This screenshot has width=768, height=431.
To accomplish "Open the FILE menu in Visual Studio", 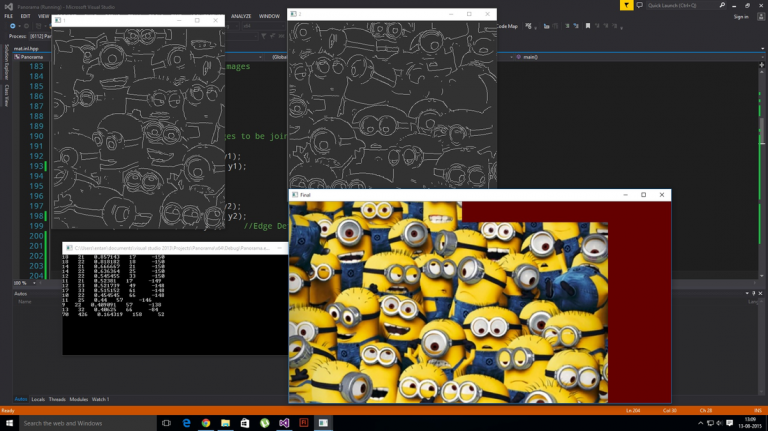I will coord(8,16).
